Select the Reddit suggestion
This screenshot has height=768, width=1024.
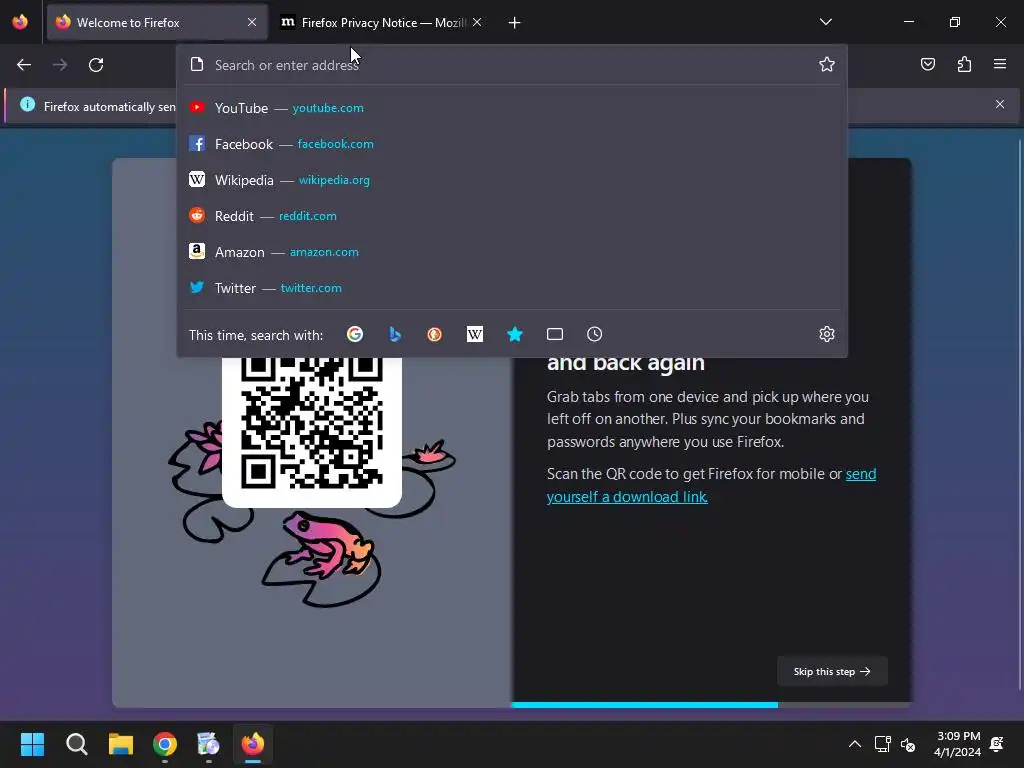coord(512,216)
